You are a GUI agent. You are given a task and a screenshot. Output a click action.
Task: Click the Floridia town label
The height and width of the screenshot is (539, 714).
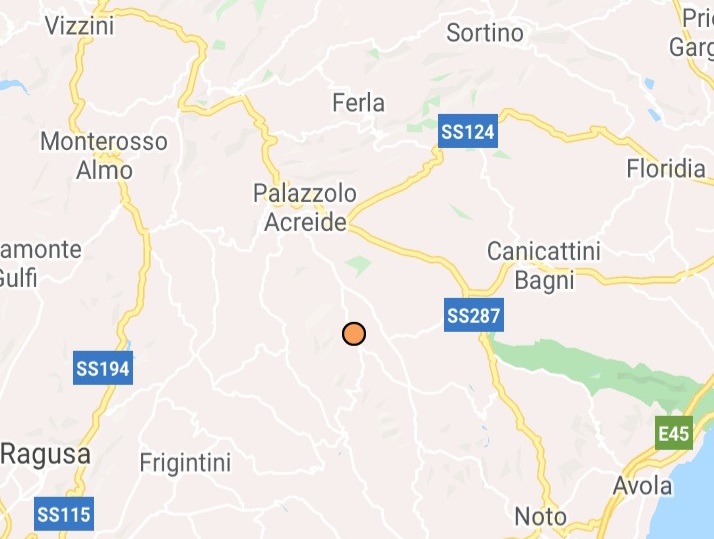(666, 168)
